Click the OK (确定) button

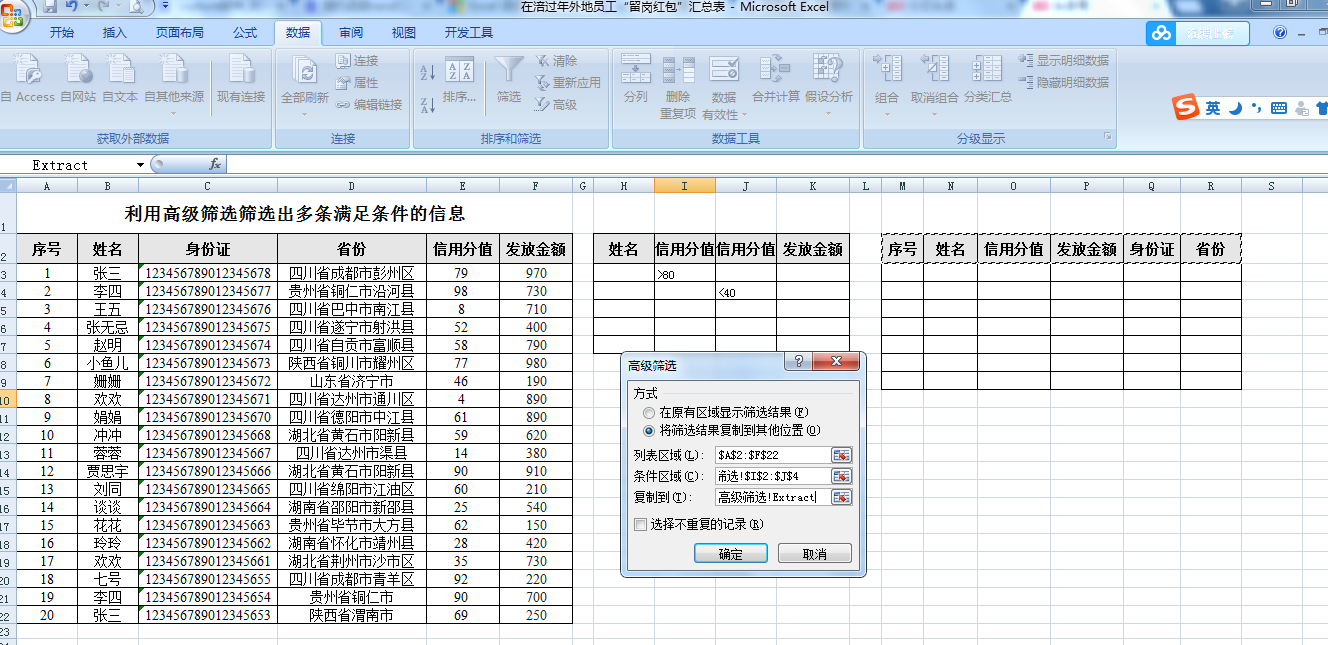(x=731, y=554)
